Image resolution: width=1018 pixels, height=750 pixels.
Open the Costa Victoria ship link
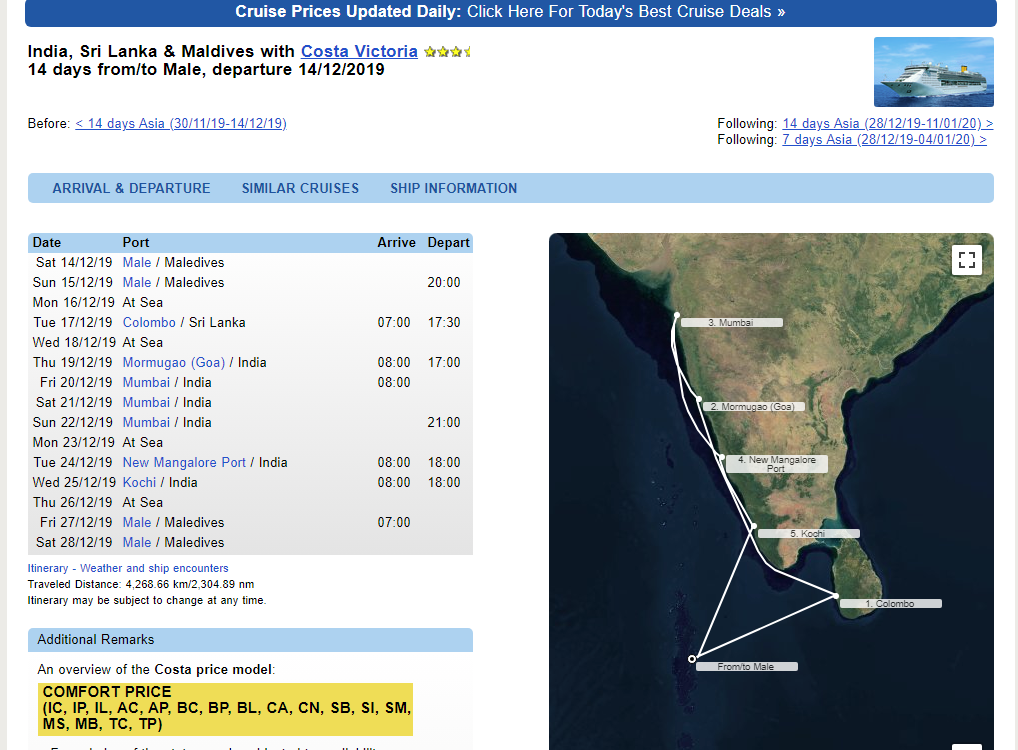pyautogui.click(x=359, y=51)
